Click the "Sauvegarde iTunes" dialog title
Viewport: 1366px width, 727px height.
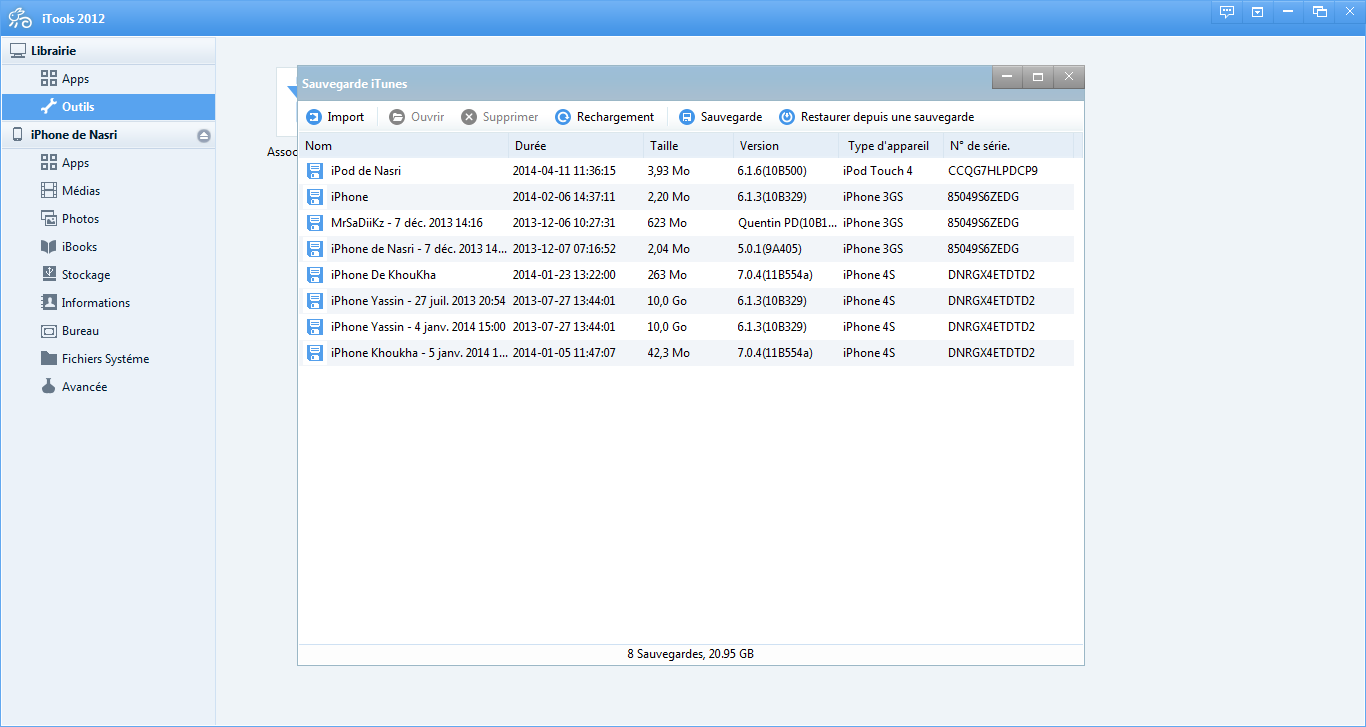[355, 84]
